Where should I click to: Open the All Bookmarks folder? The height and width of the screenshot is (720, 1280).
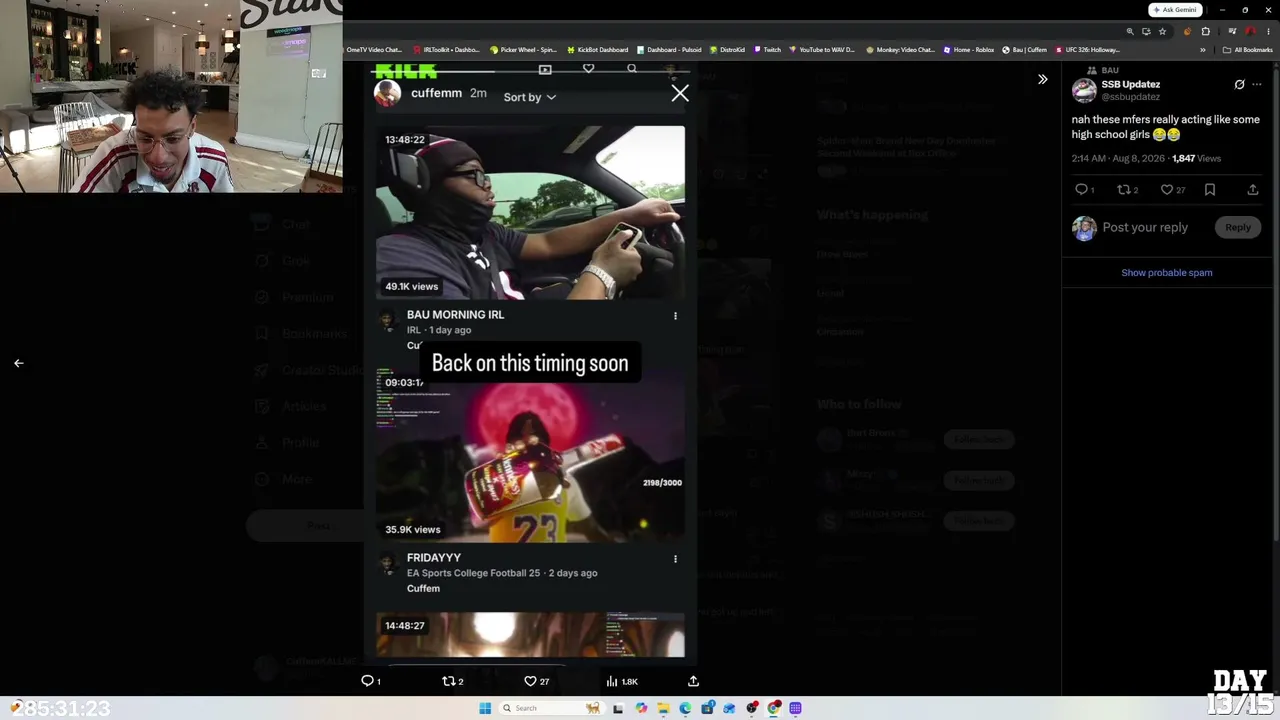tap(1248, 49)
